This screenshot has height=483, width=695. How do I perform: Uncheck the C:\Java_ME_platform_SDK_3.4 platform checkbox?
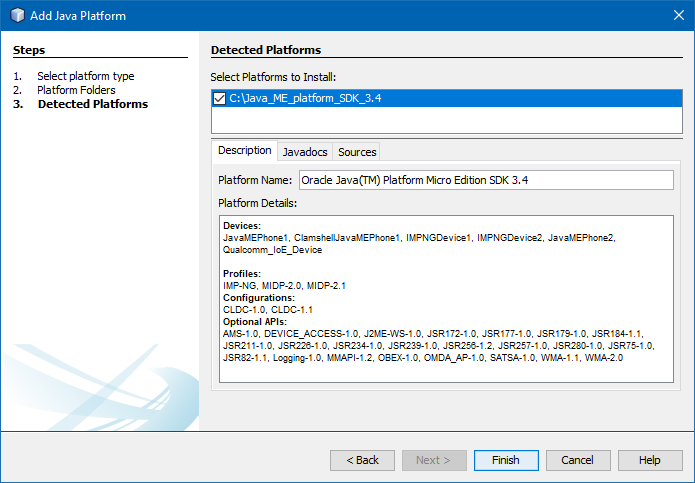[x=219, y=98]
